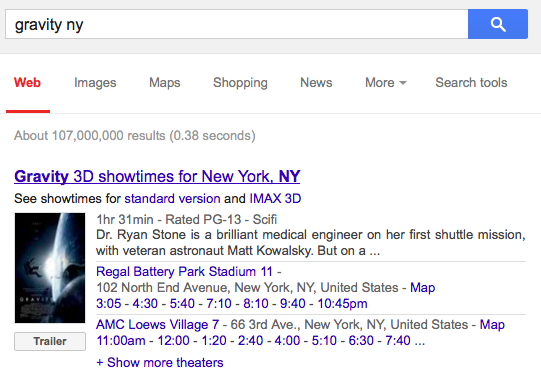This screenshot has width=541, height=382.
Task: Go to the News tab
Action: [316, 83]
